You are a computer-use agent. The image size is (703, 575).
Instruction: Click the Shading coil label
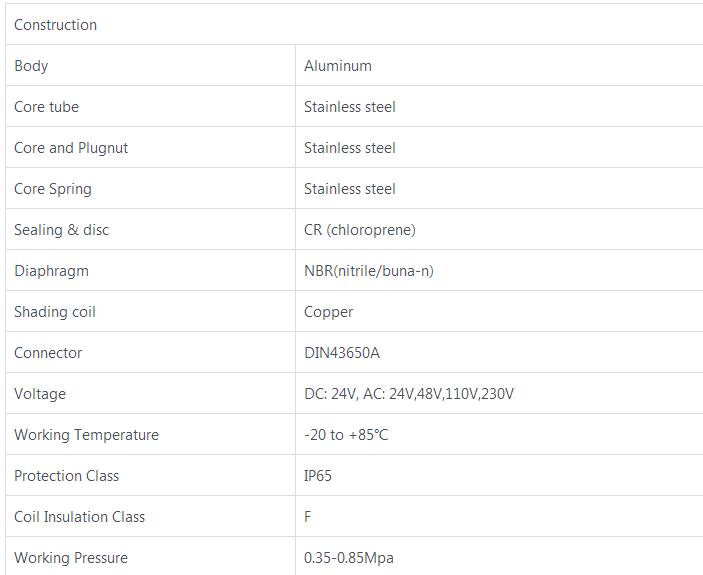[55, 312]
